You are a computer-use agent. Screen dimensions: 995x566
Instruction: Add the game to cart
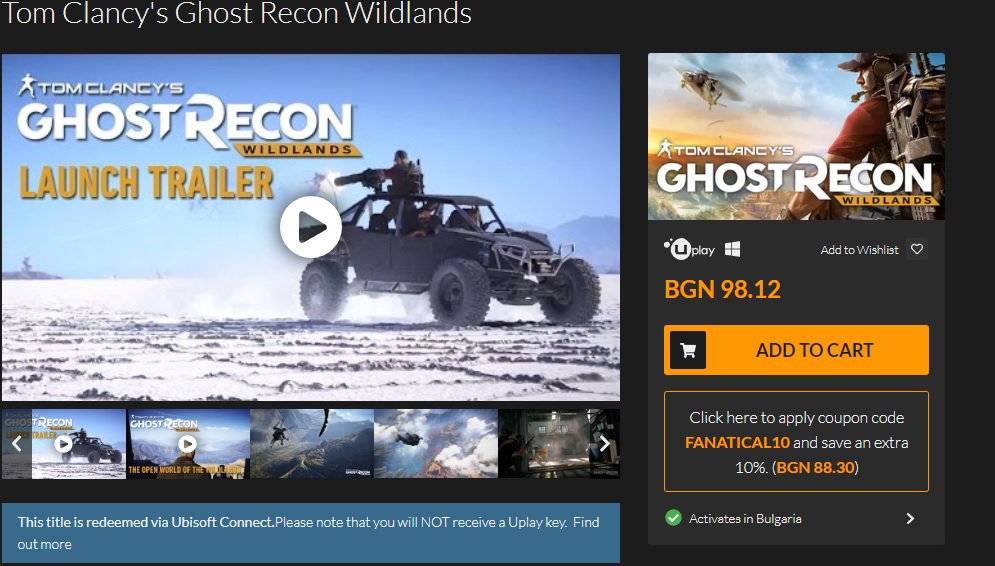click(x=796, y=350)
